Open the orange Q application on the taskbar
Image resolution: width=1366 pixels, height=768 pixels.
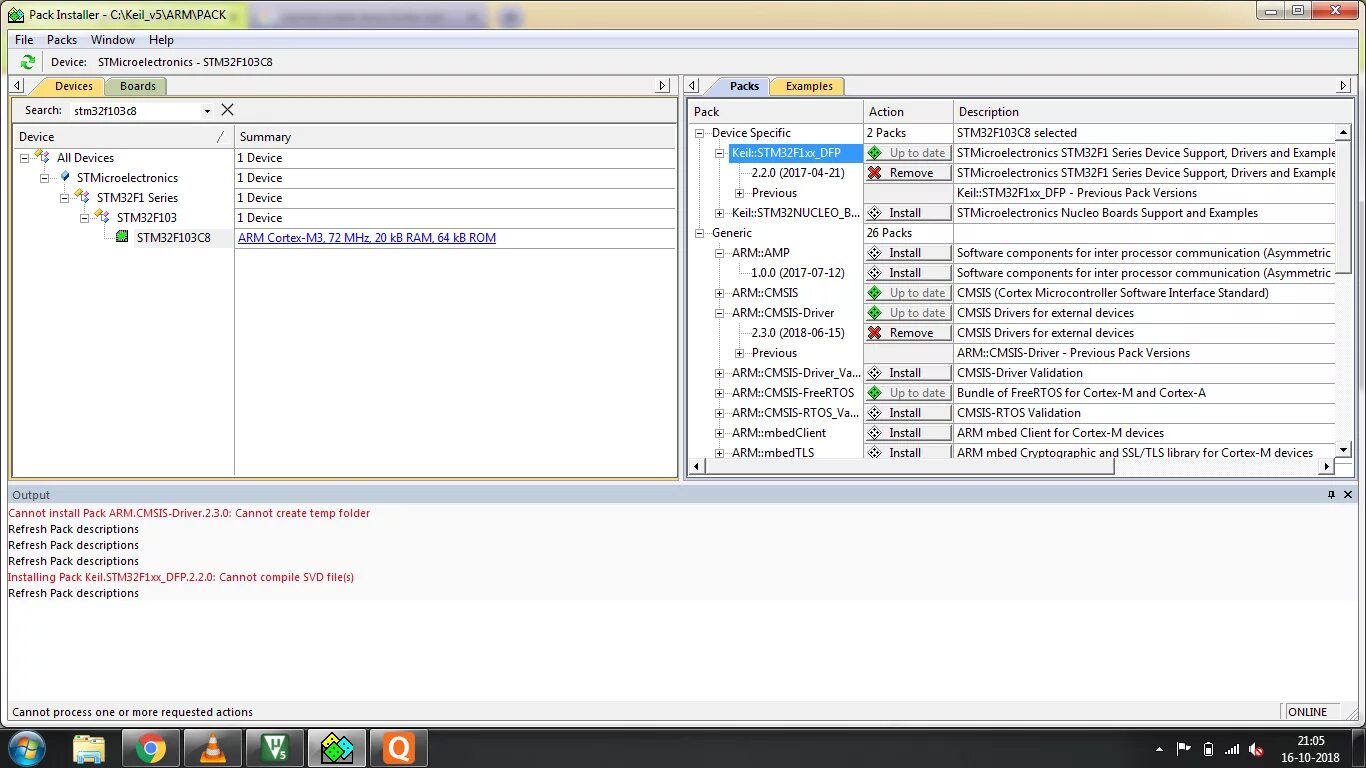click(x=399, y=748)
